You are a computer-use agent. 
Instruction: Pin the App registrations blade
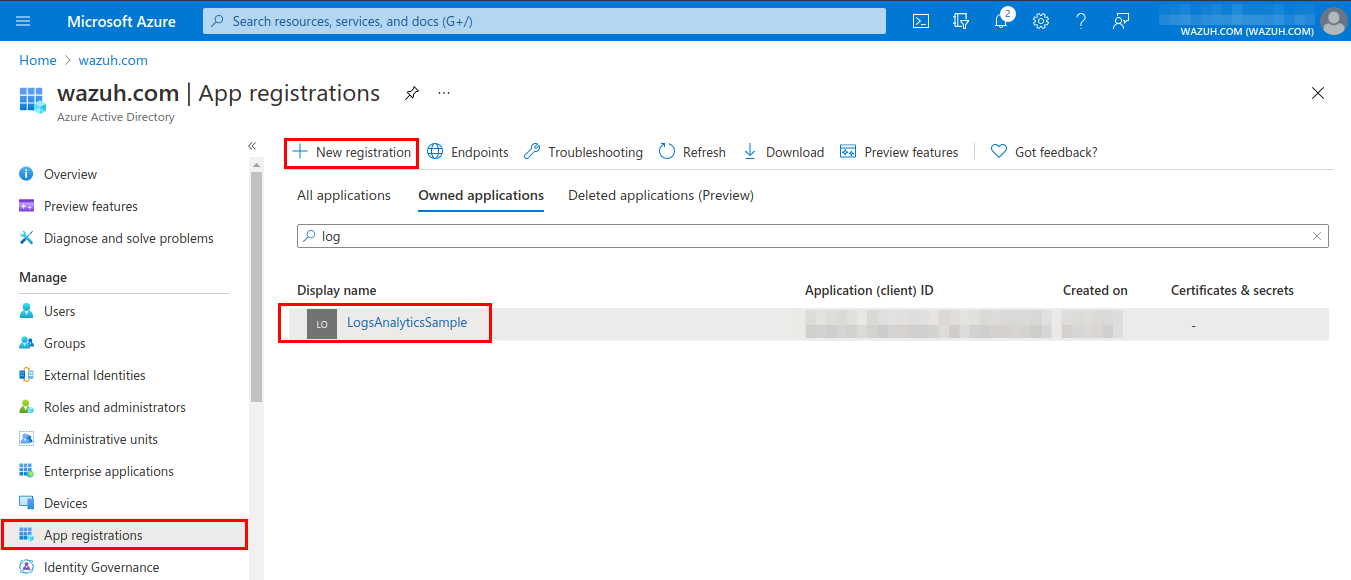click(411, 93)
